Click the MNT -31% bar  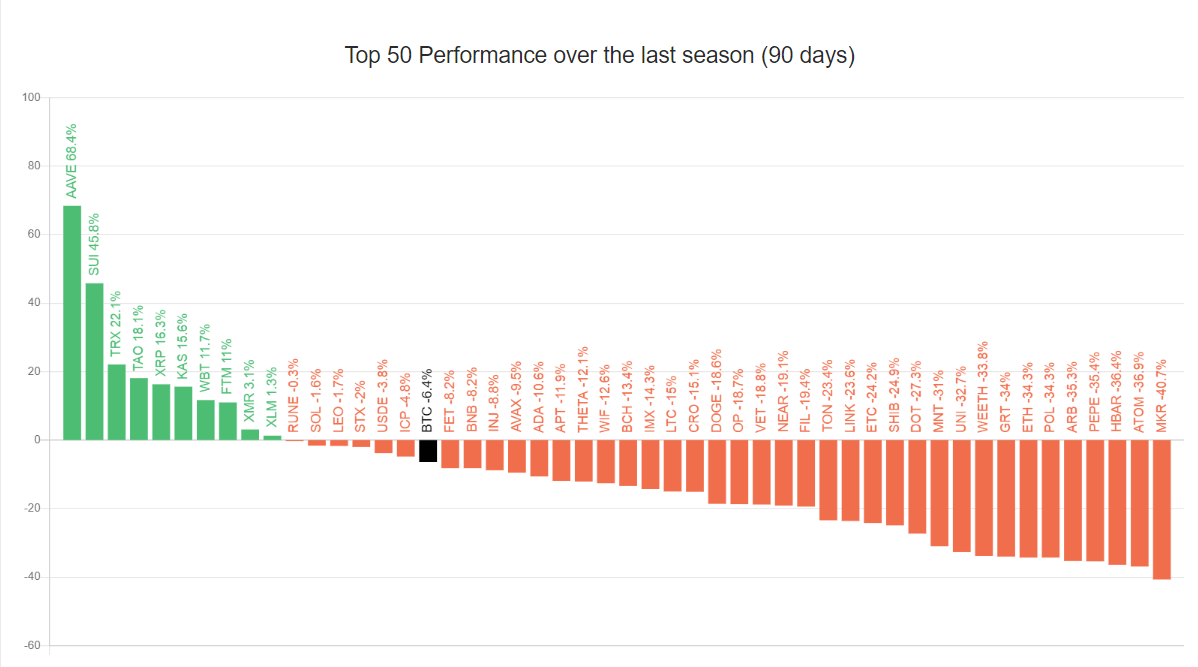(939, 493)
